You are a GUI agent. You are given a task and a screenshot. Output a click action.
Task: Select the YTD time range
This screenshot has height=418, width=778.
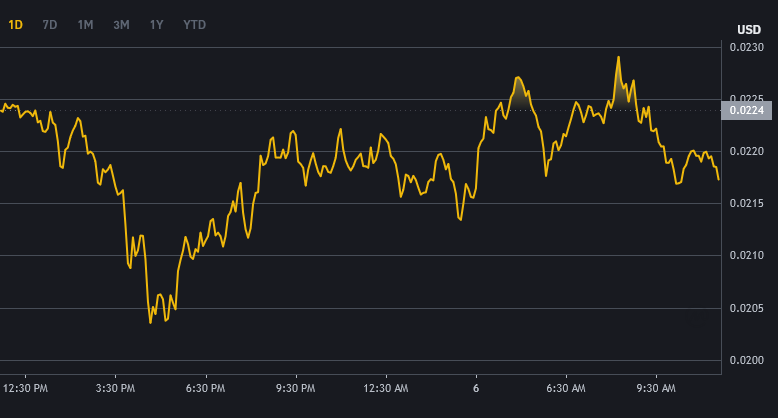[194, 25]
